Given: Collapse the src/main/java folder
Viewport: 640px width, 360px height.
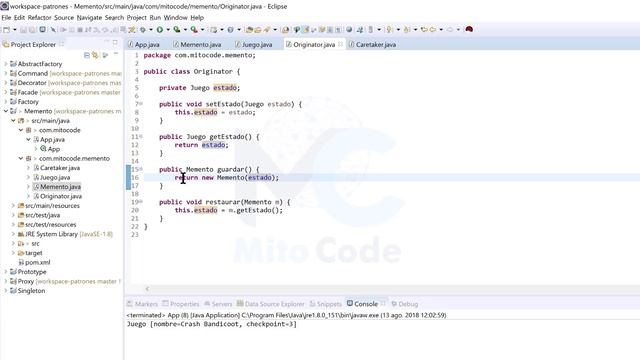Looking at the screenshot, I should [x=13, y=120].
